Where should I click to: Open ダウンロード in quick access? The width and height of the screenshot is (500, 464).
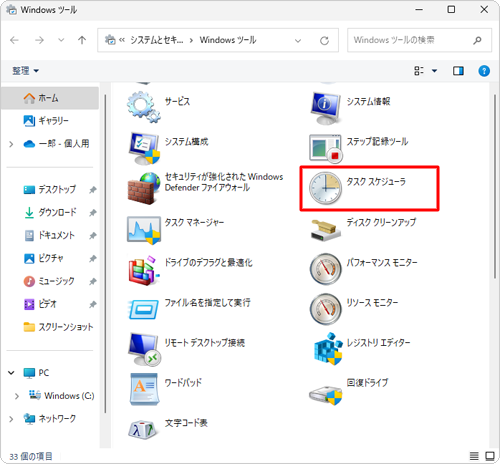click(x=50, y=212)
